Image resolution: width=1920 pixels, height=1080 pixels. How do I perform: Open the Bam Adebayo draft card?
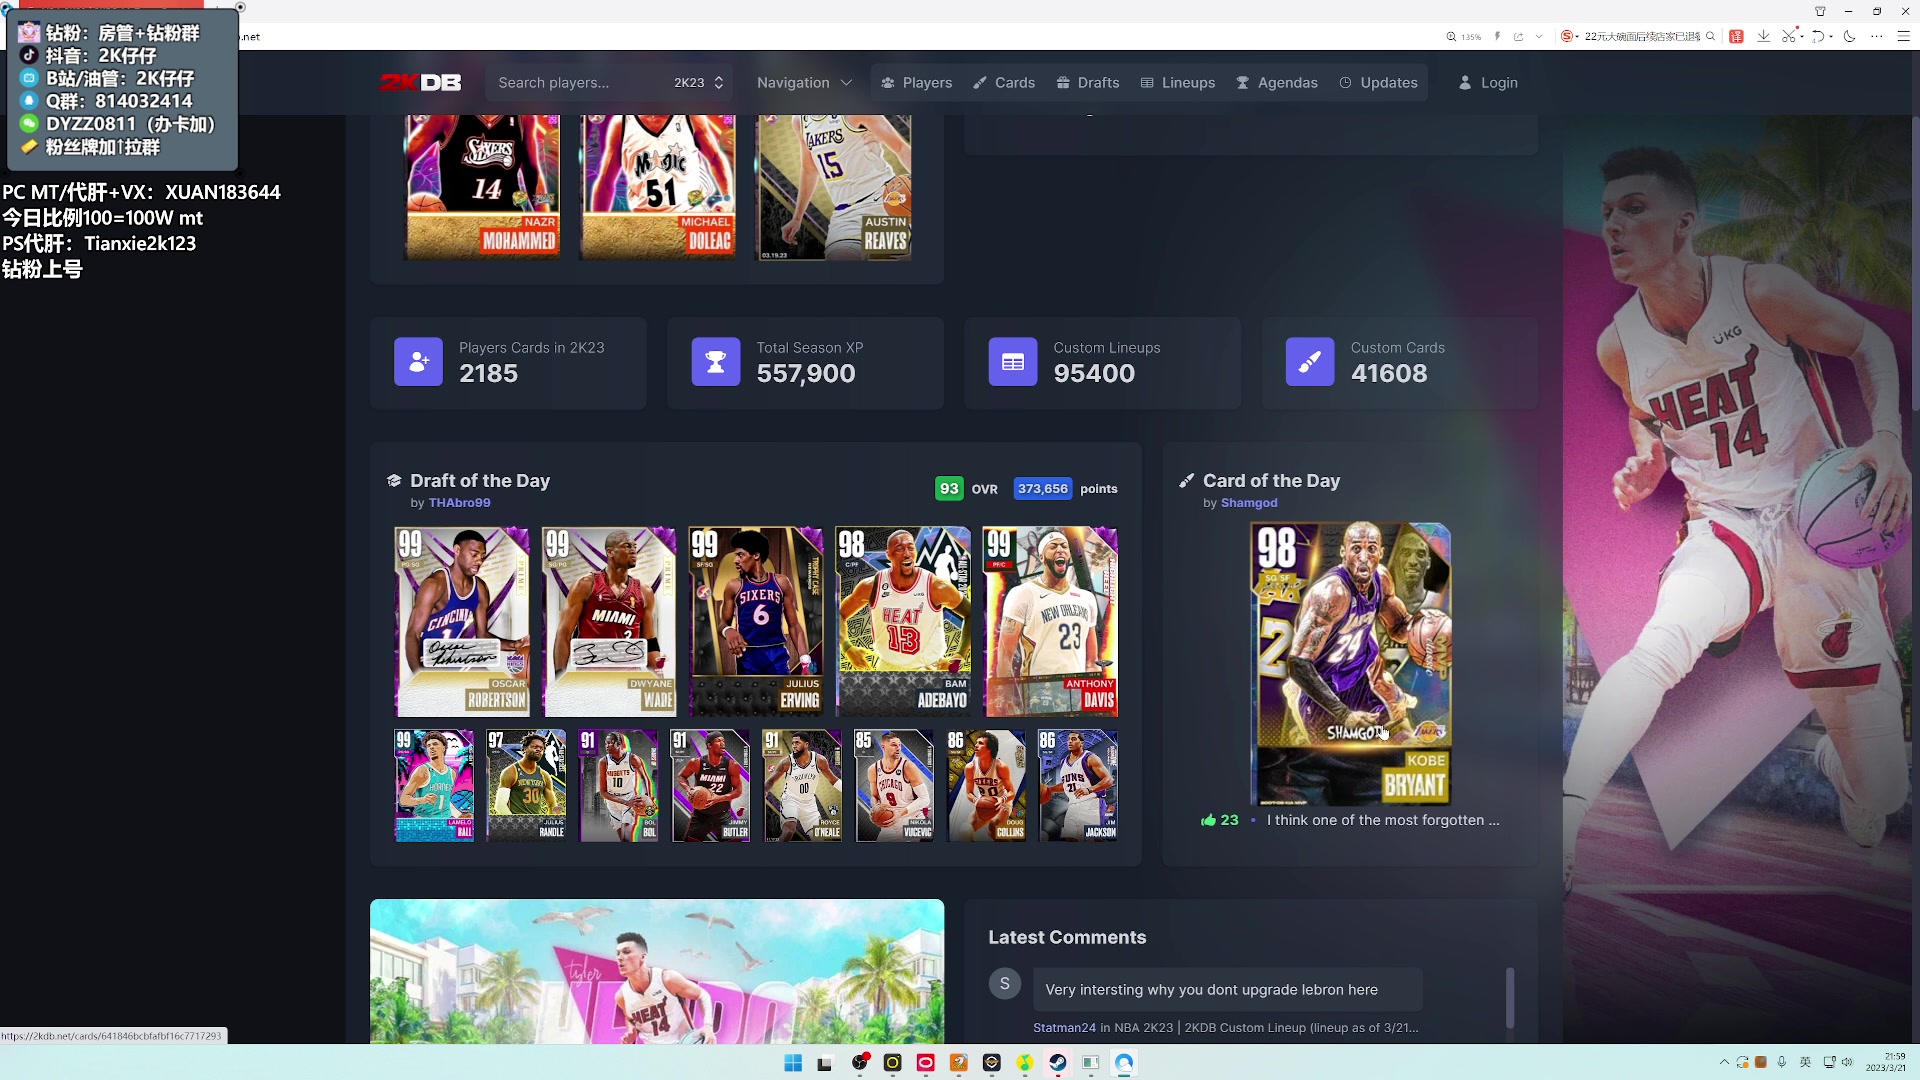(x=903, y=621)
